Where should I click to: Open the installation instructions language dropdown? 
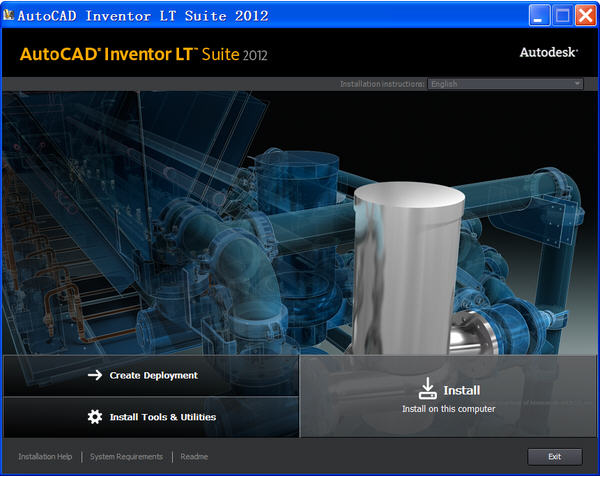point(505,84)
